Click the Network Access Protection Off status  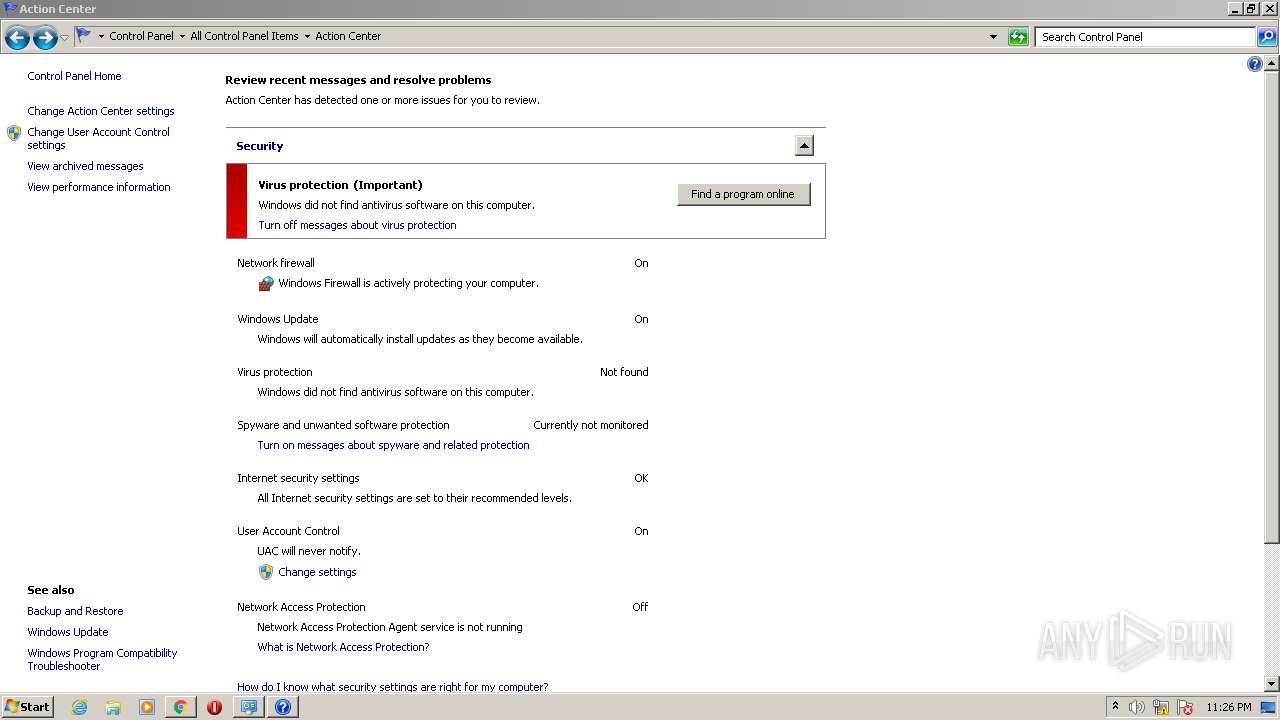(640, 607)
